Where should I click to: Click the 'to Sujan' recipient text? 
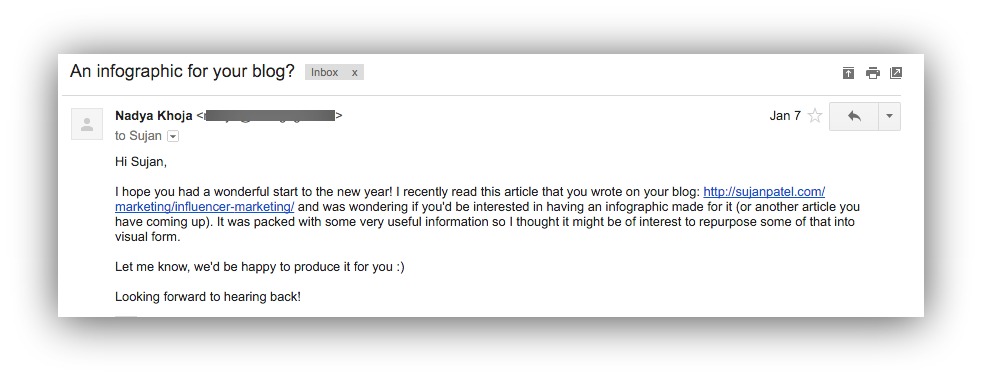point(138,136)
